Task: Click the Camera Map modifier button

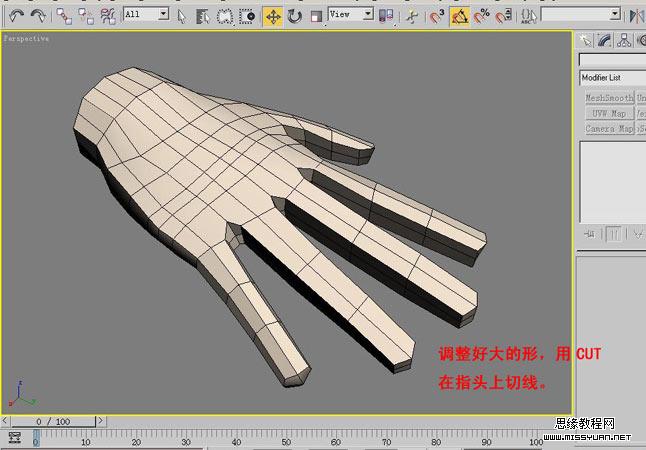Action: point(609,128)
